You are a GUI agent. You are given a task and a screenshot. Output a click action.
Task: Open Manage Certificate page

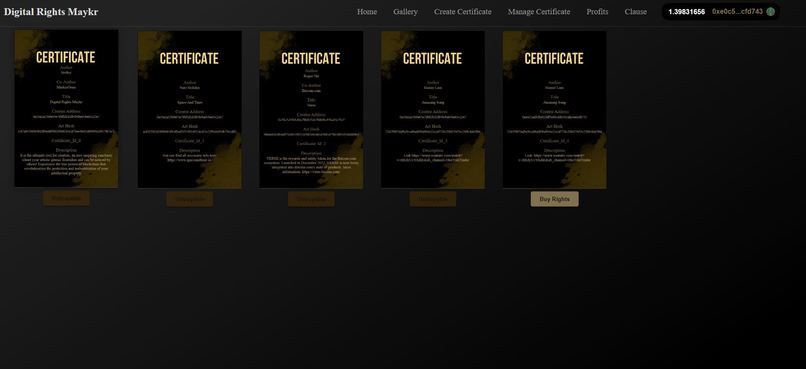pyautogui.click(x=539, y=12)
